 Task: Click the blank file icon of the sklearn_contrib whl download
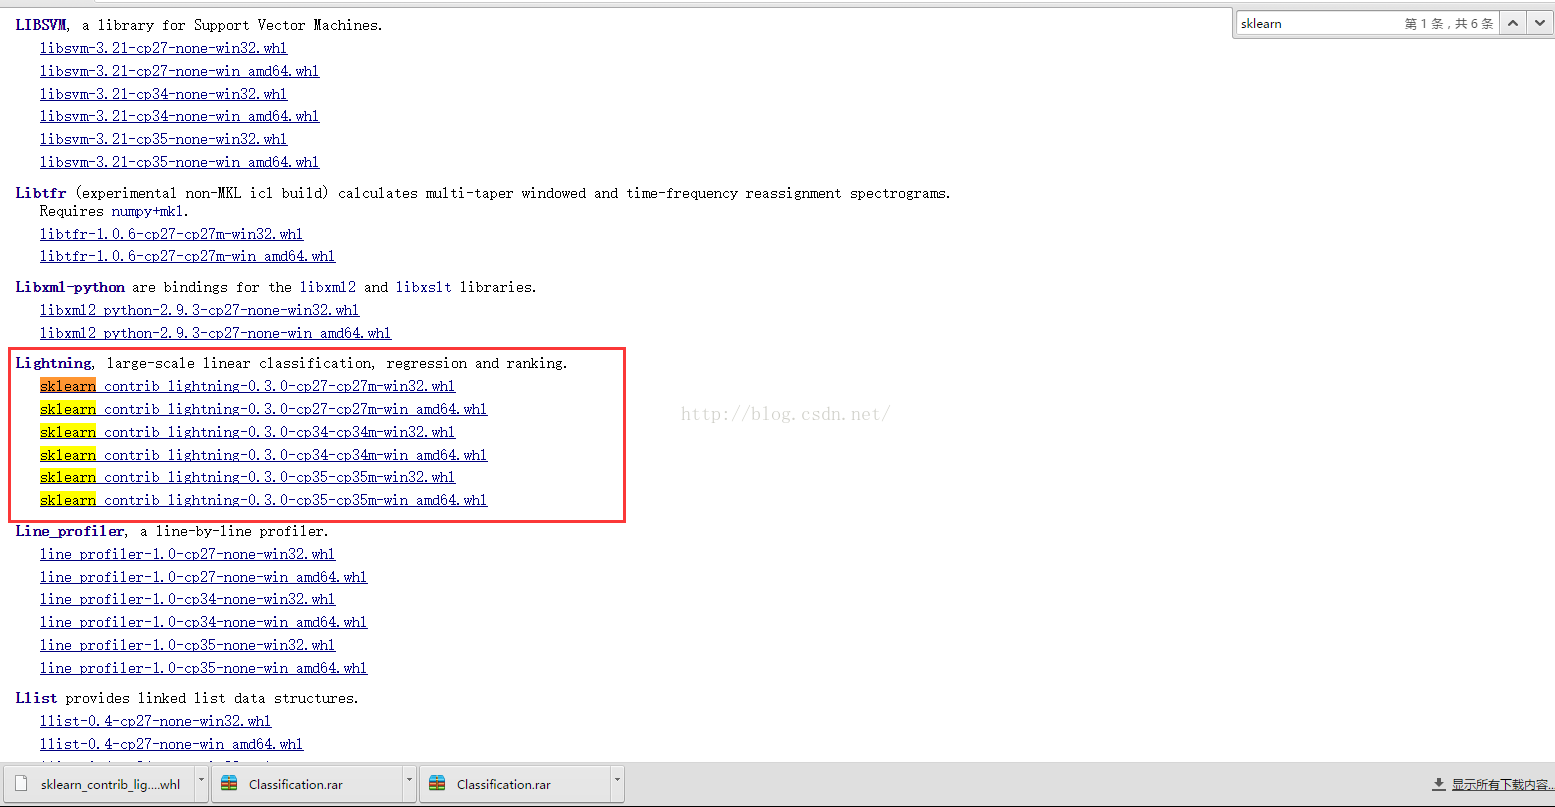20,784
